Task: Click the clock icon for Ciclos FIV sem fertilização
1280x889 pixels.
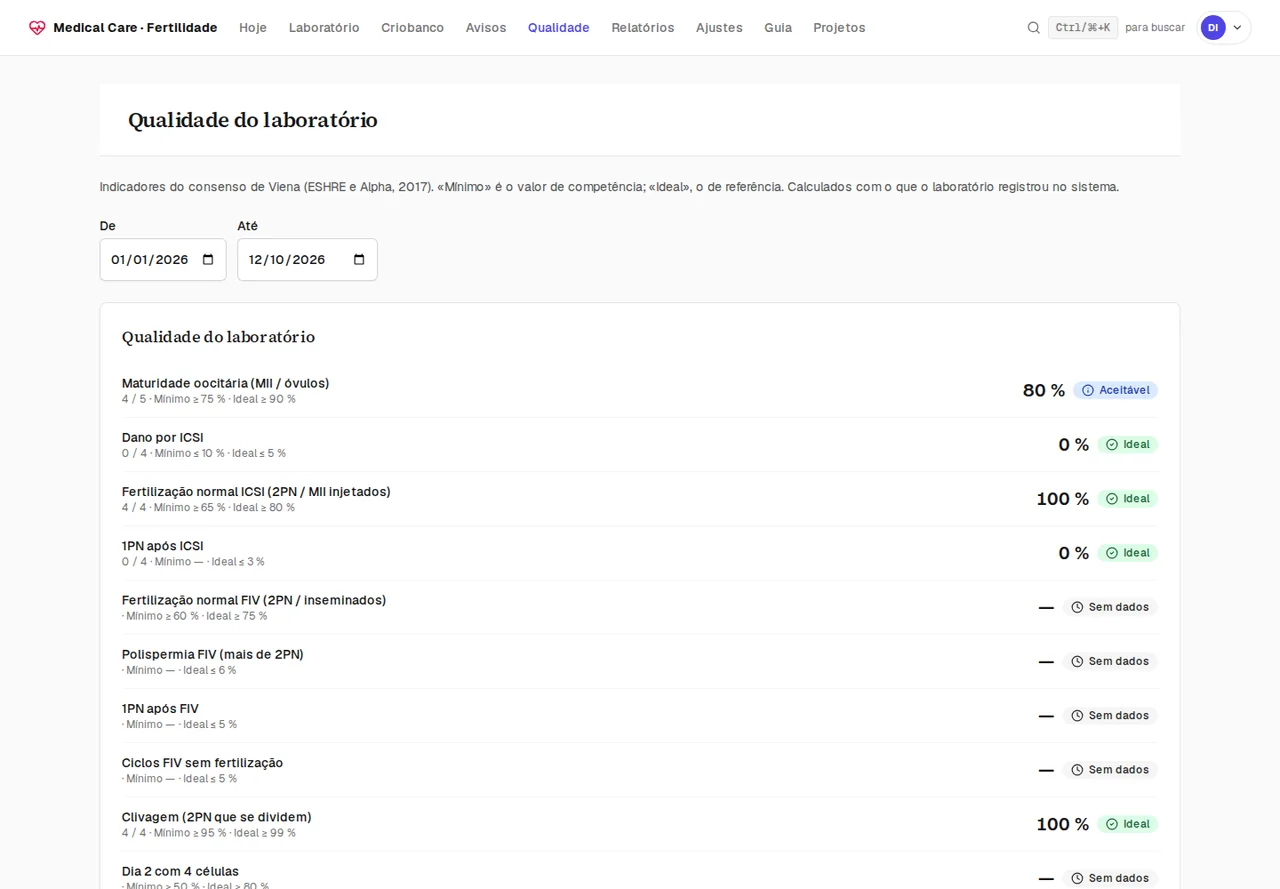Action: [1077, 770]
